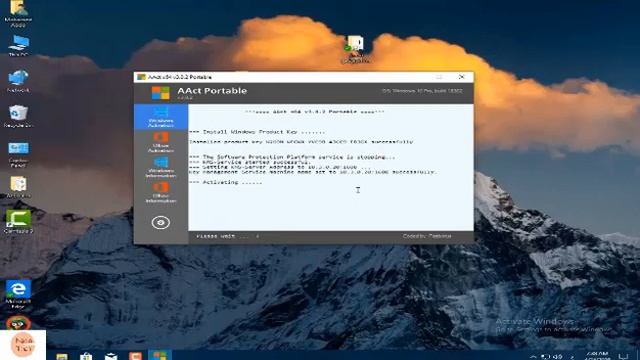
Task: Open the Action Center notifications icon
Action: click(x=623, y=356)
